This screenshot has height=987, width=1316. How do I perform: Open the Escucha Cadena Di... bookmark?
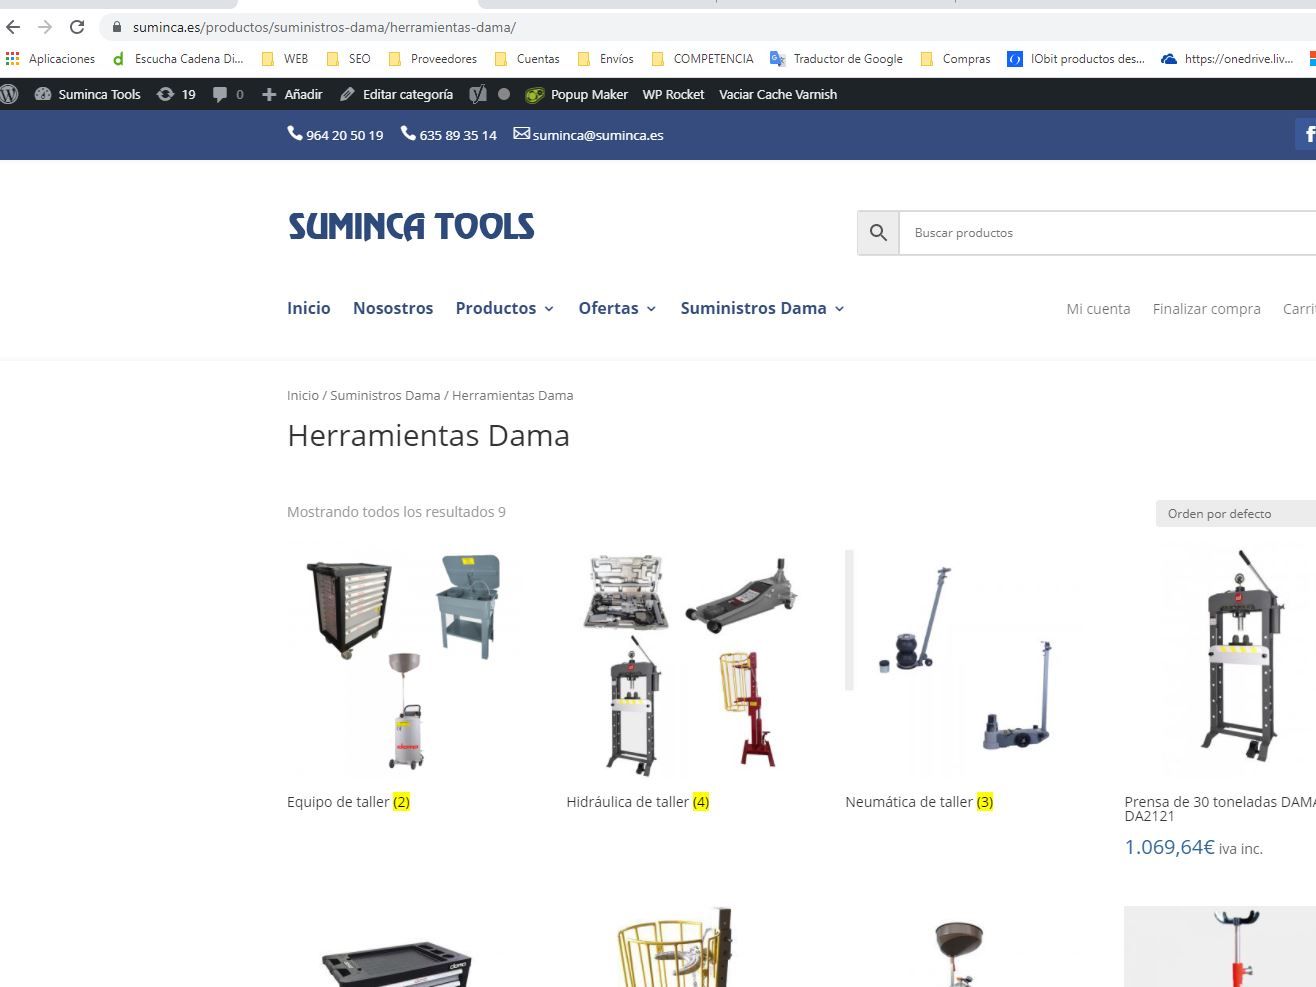pyautogui.click(x=178, y=59)
